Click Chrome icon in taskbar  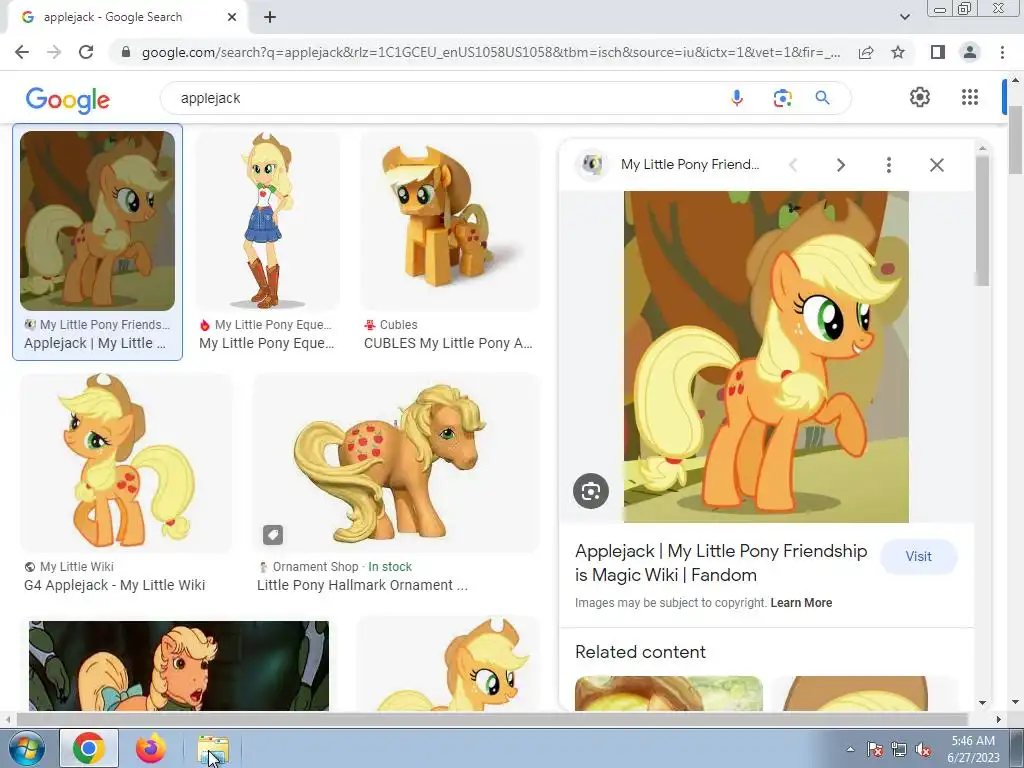coord(89,748)
